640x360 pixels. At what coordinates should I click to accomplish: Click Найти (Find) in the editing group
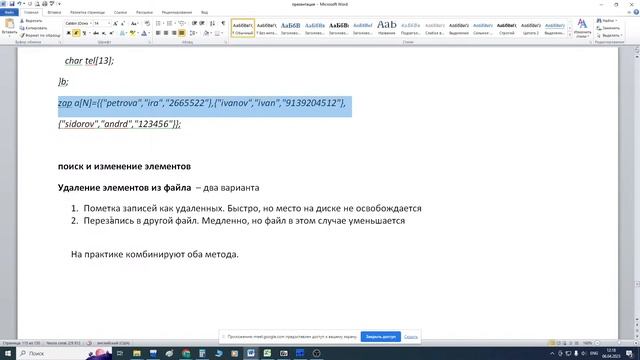(607, 20)
